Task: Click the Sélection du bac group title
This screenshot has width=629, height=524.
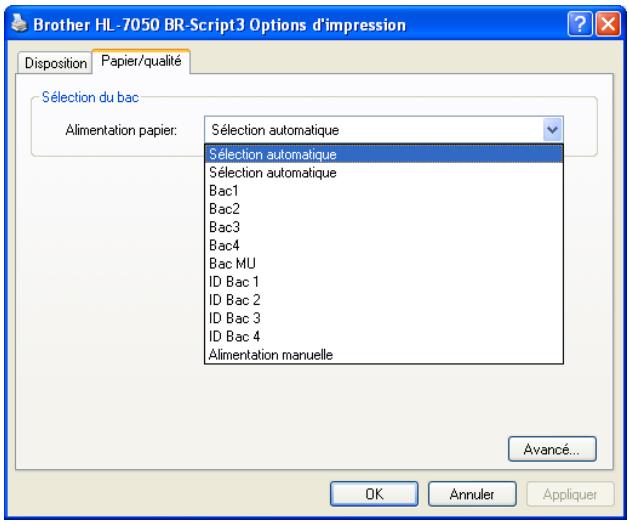Action: pyautogui.click(x=90, y=97)
